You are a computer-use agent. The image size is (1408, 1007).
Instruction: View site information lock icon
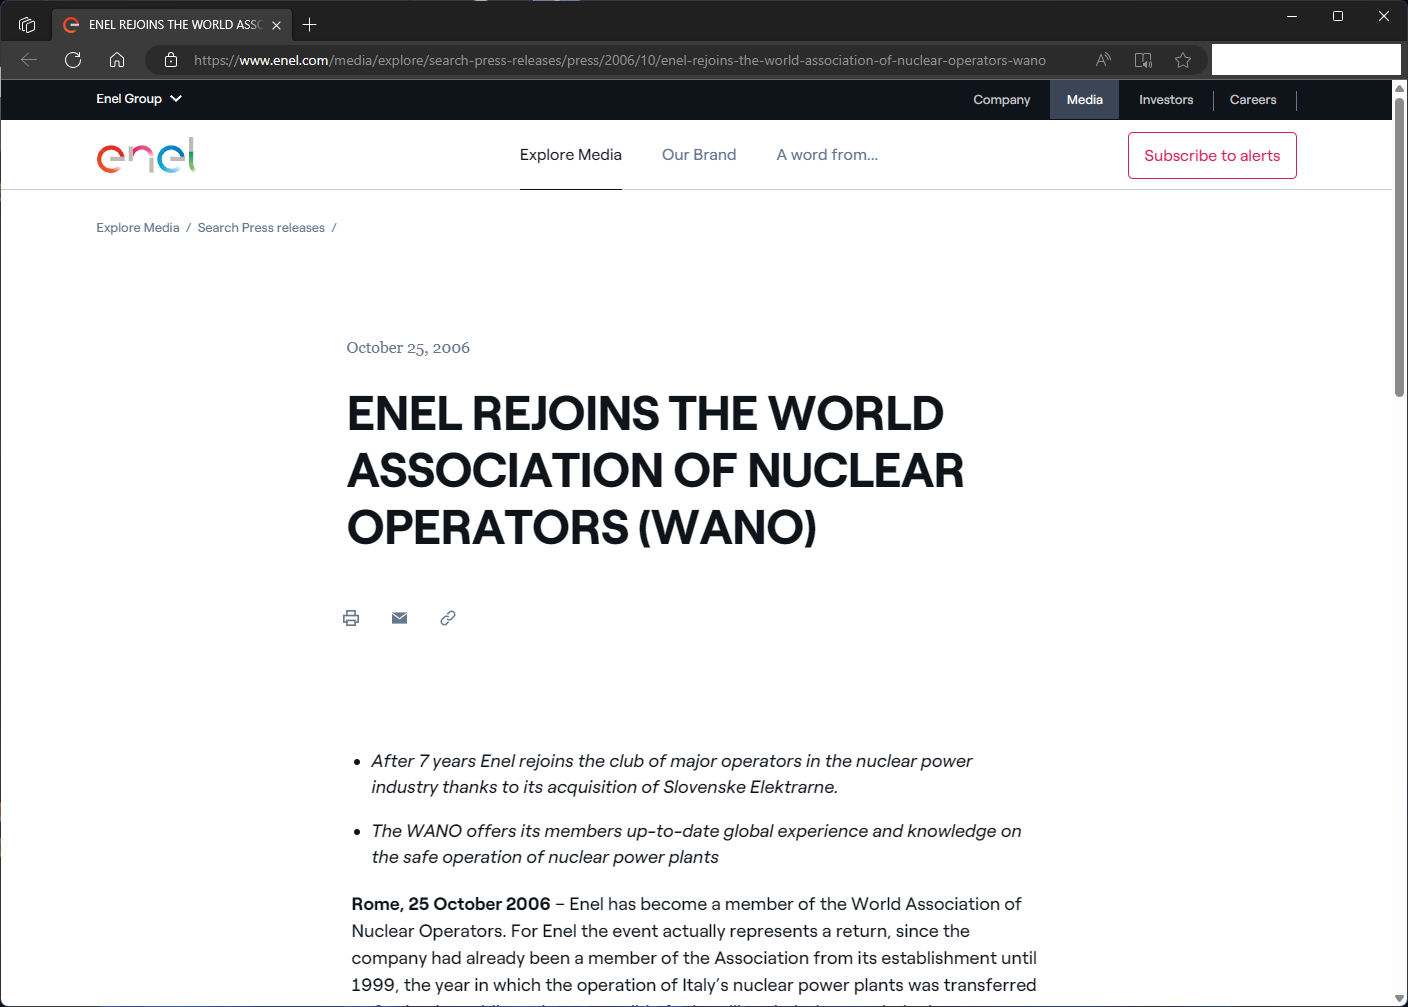click(171, 60)
